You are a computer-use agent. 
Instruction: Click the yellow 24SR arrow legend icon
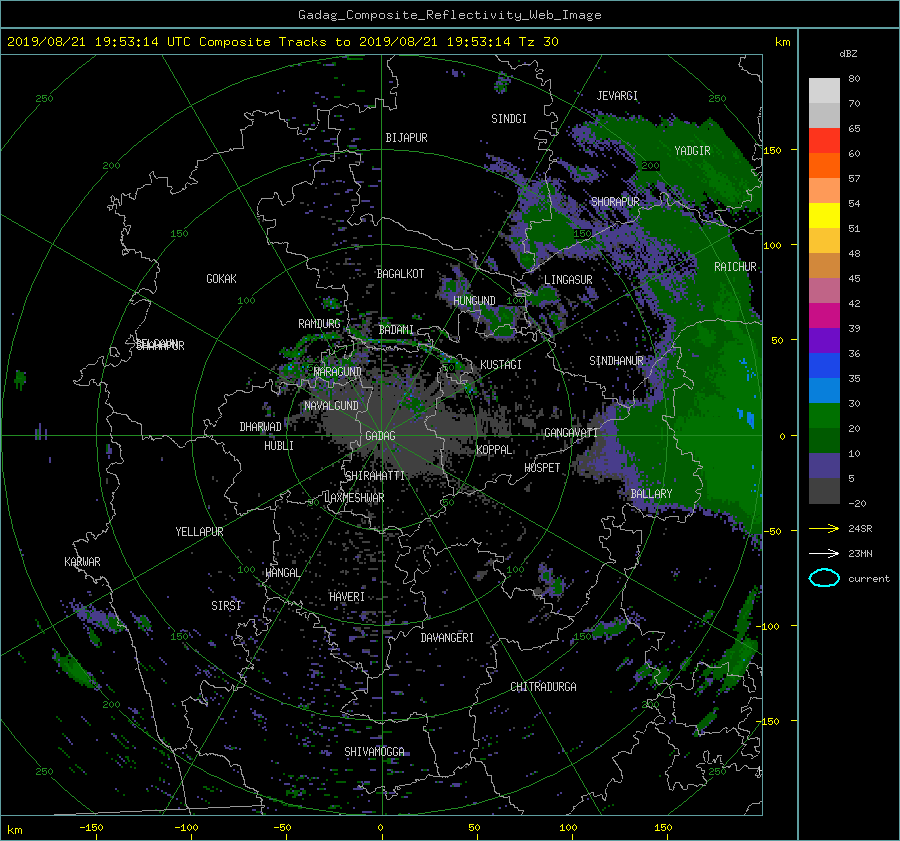point(824,528)
